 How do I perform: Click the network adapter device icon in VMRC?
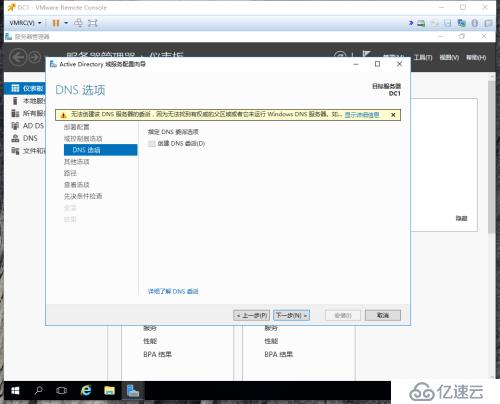(x=462, y=23)
